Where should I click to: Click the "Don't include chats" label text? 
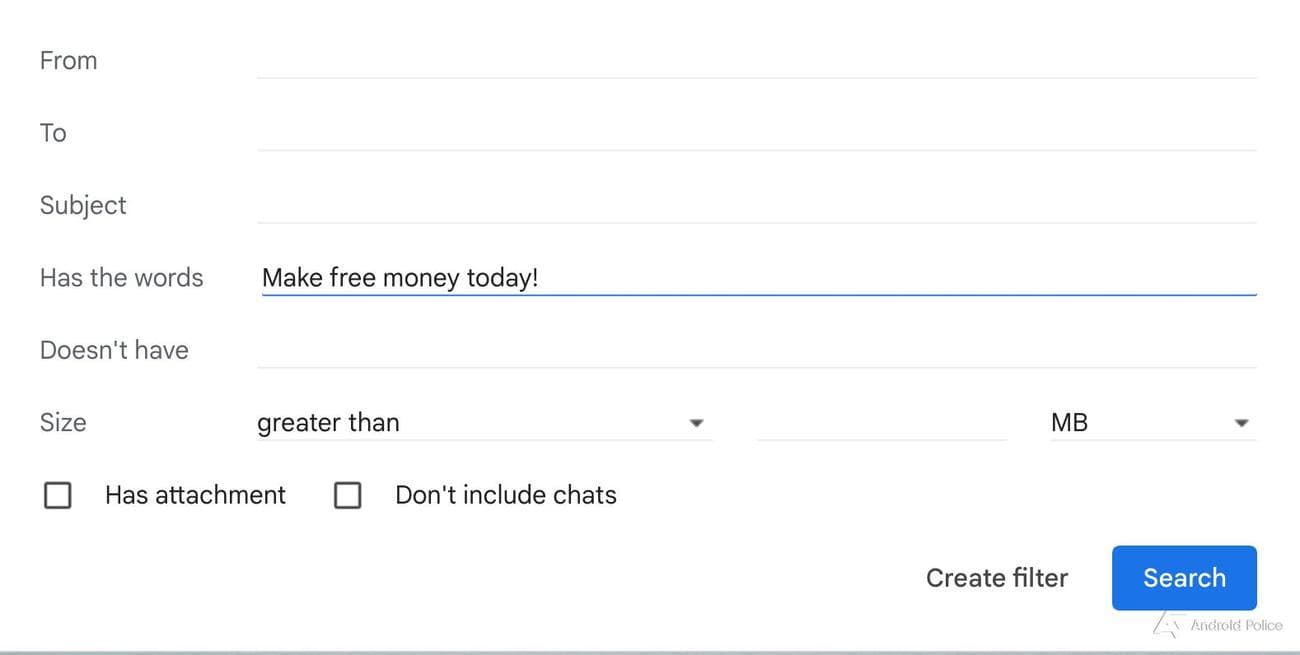point(506,494)
